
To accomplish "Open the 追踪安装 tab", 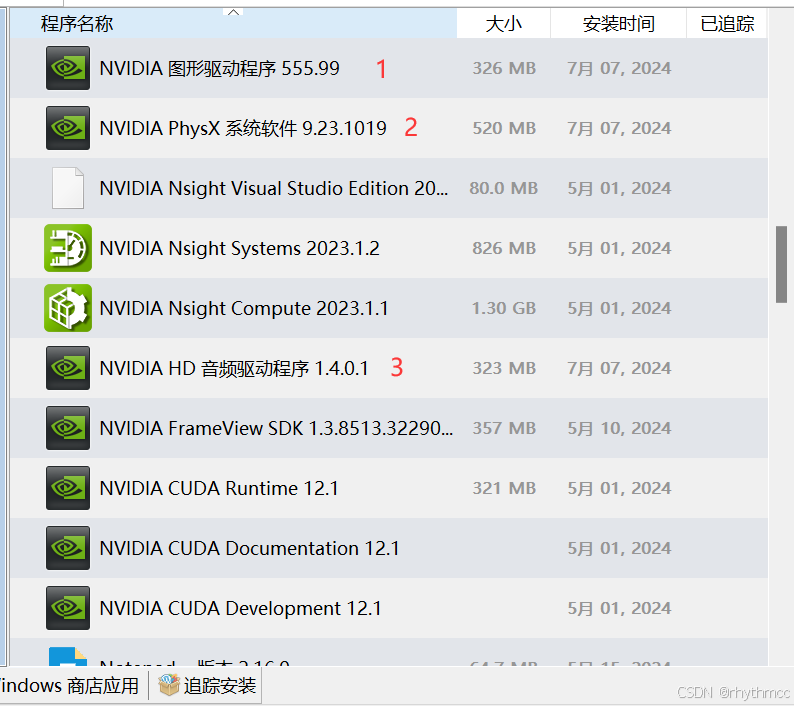I will [x=207, y=686].
